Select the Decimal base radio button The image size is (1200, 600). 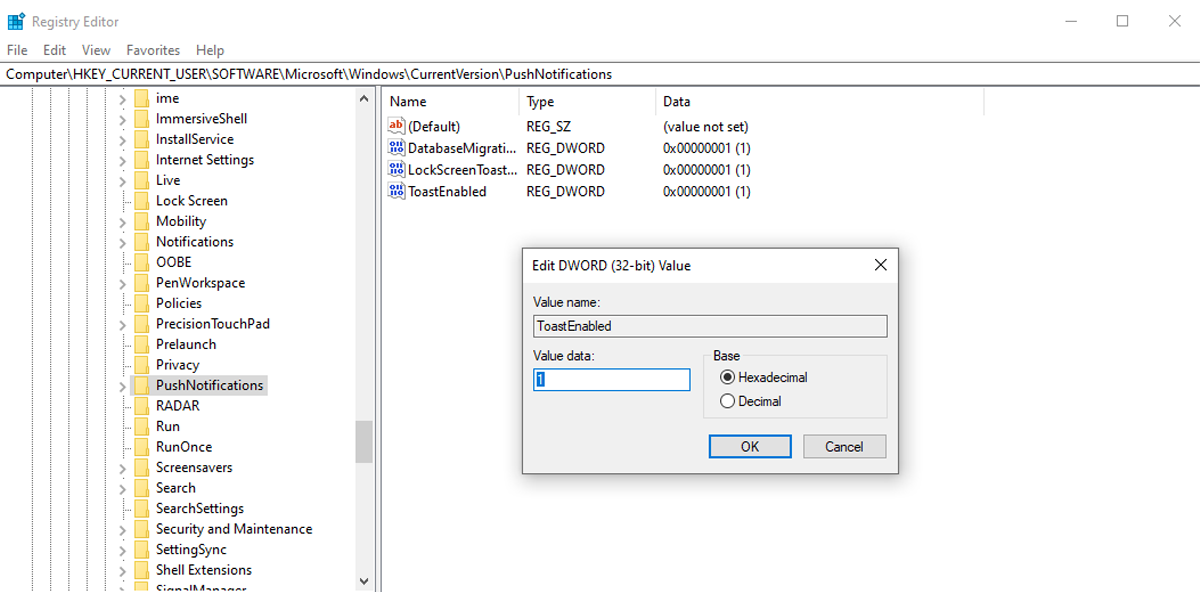[x=727, y=401]
